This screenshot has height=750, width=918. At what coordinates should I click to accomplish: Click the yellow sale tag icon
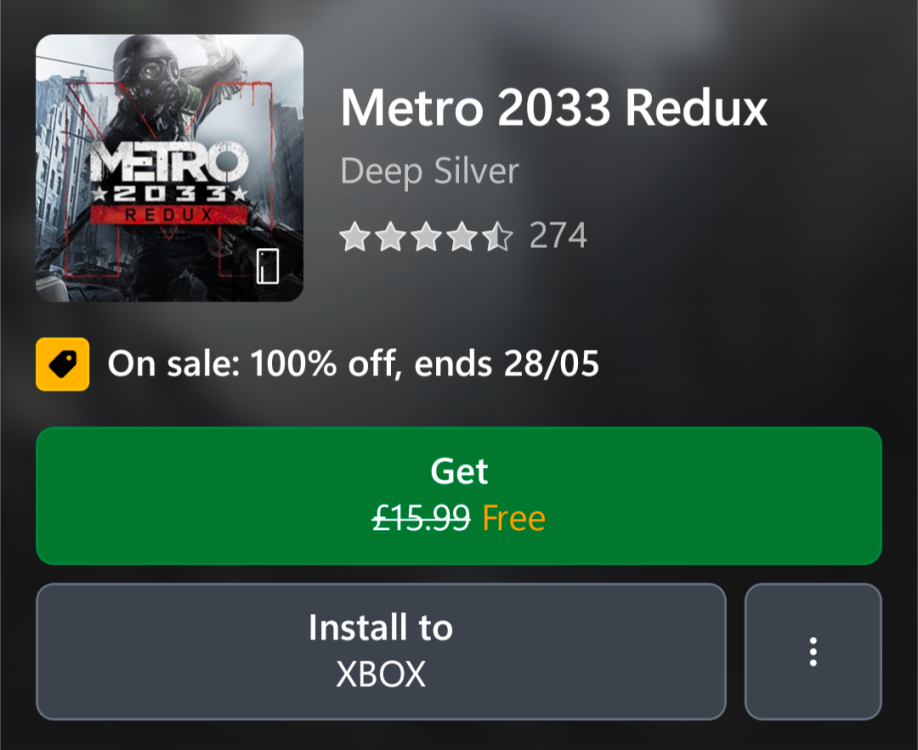click(x=62, y=364)
